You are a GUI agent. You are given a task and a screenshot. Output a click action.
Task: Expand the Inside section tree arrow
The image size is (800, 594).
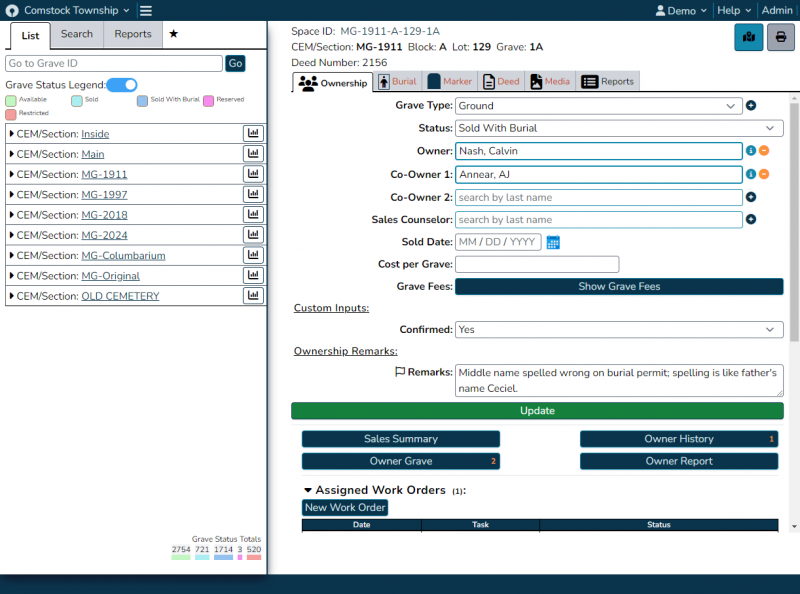click(11, 133)
